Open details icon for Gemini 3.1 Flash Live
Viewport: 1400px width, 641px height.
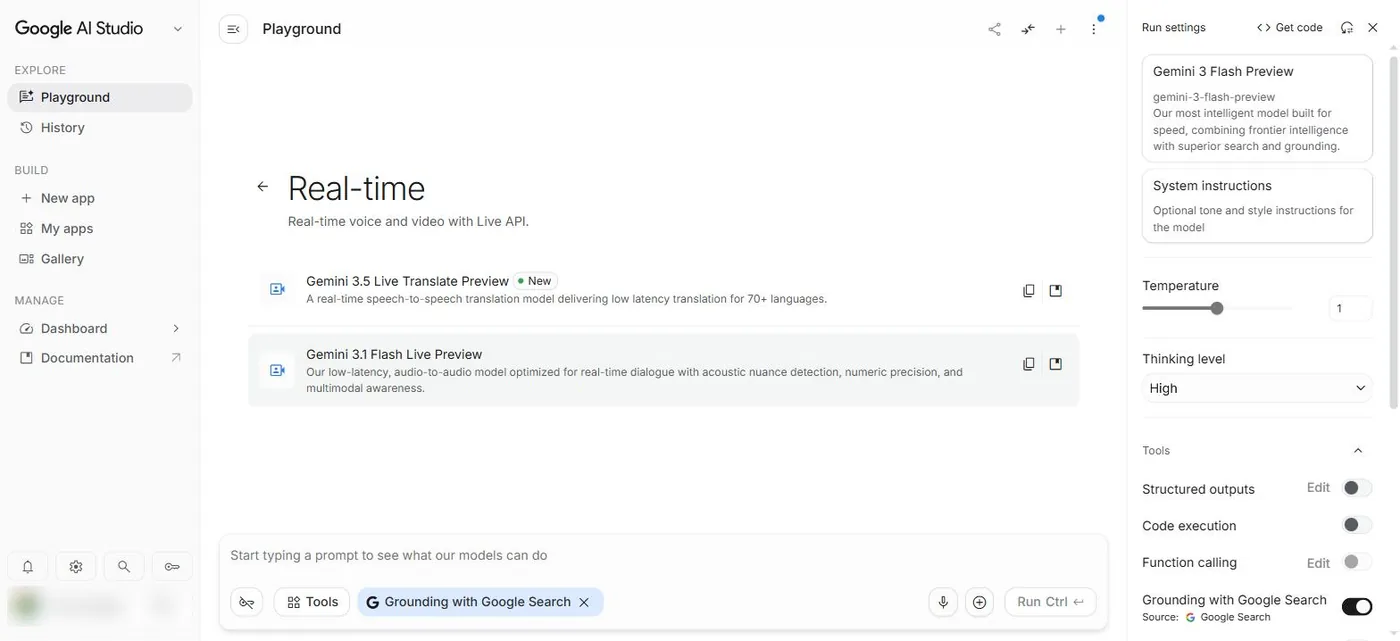tap(1055, 364)
